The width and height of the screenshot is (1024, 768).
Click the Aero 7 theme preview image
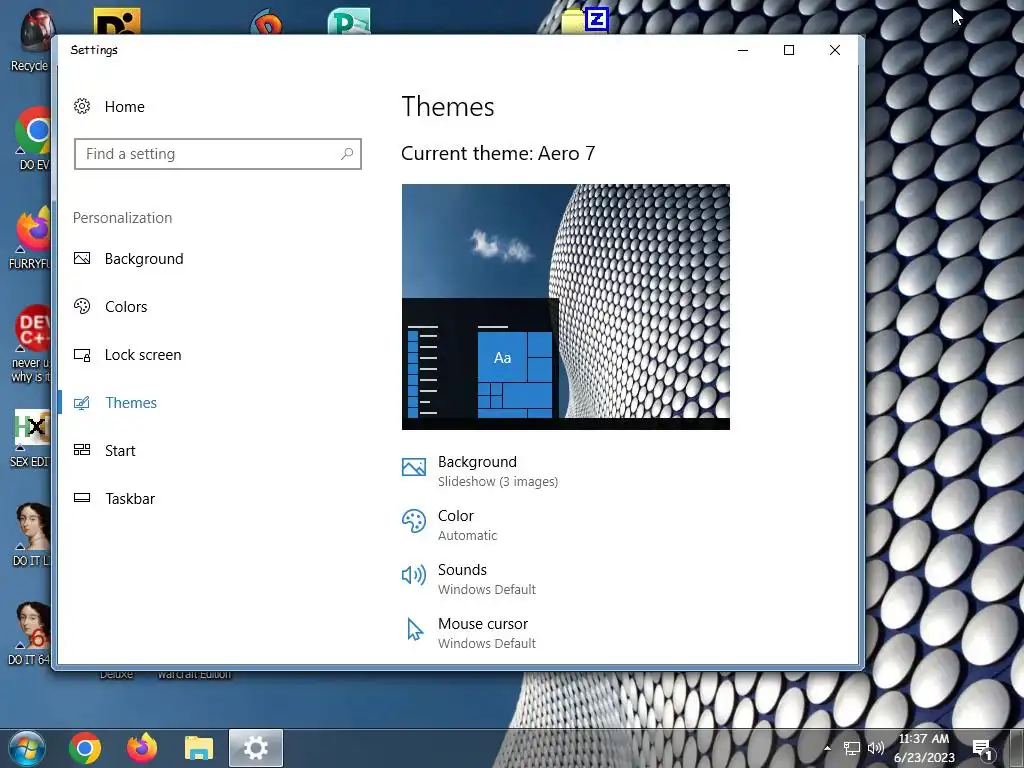click(566, 307)
